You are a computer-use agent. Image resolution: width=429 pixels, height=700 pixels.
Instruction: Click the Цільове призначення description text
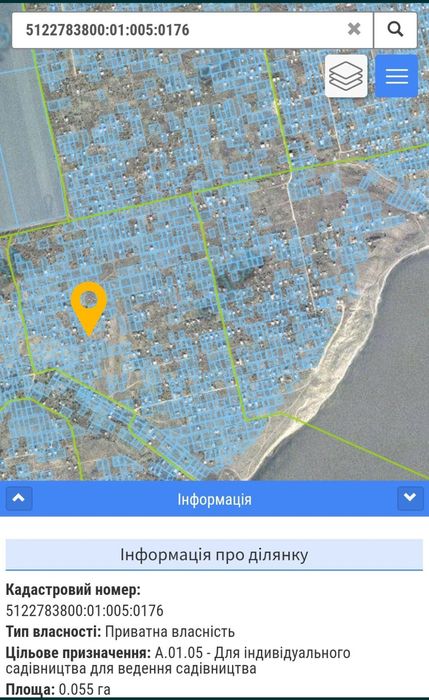click(178, 661)
